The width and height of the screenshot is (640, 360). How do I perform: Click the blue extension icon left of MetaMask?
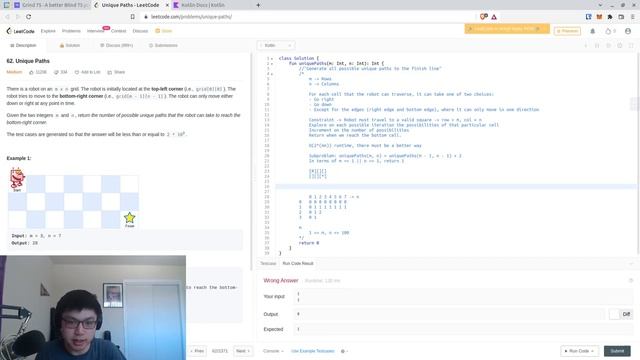click(x=589, y=17)
